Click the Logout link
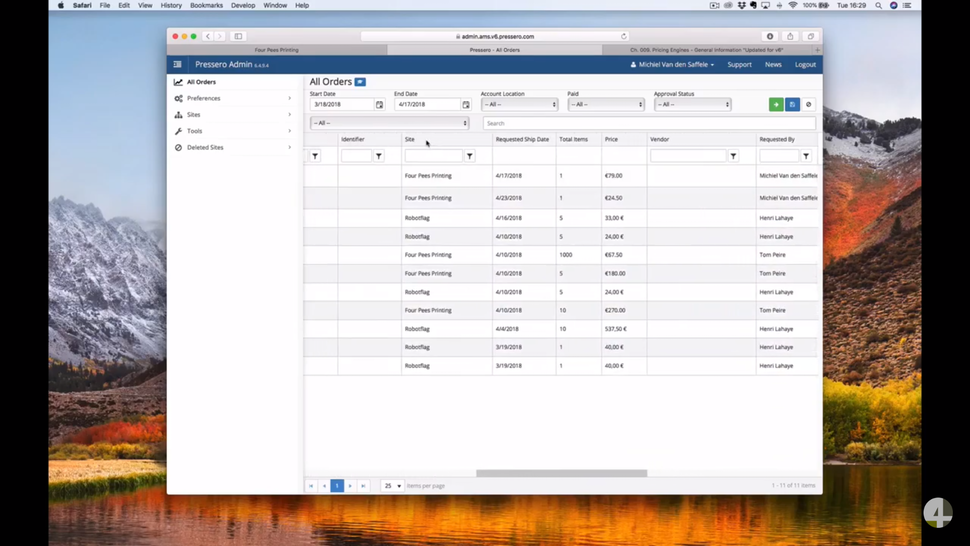 pyautogui.click(x=805, y=64)
